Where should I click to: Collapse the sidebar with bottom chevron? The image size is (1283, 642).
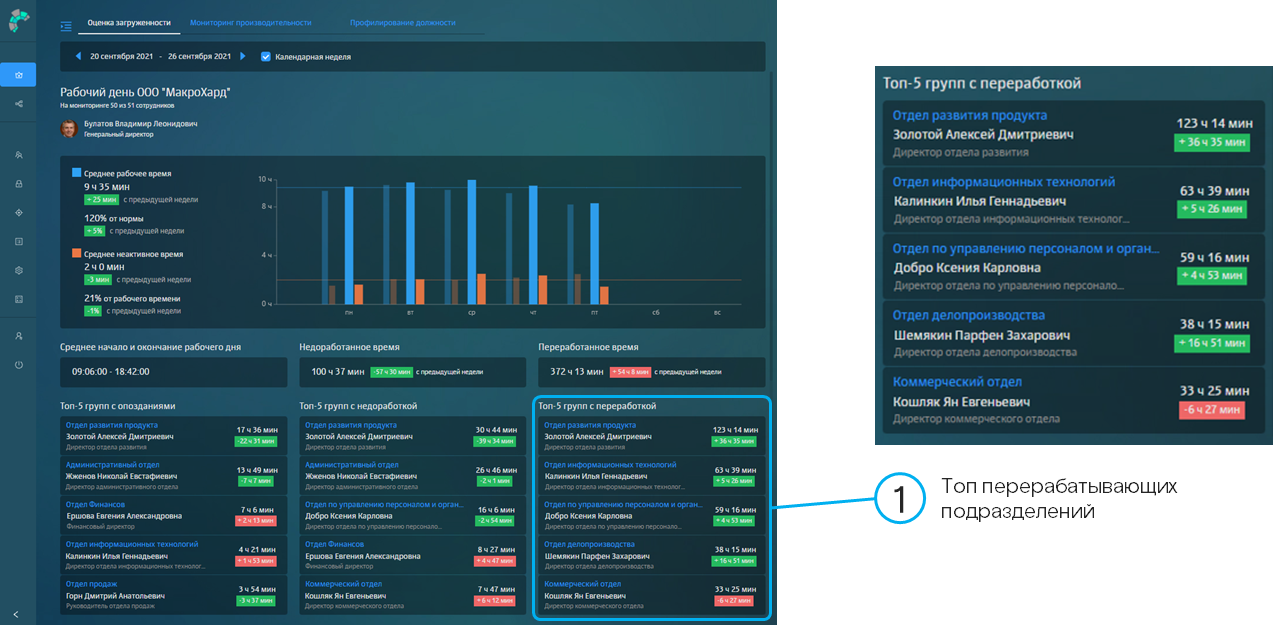(x=16, y=614)
